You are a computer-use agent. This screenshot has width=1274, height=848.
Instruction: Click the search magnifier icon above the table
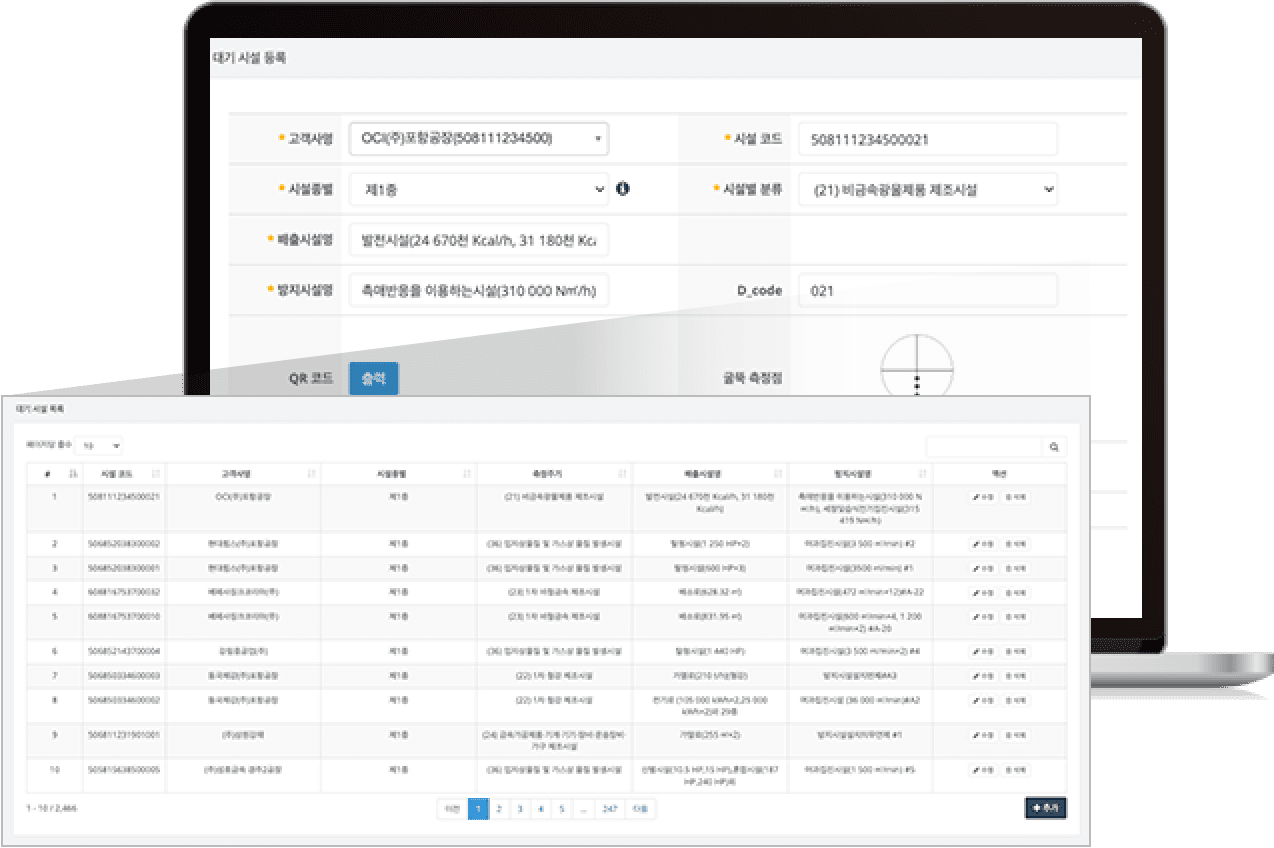pos(1054,448)
